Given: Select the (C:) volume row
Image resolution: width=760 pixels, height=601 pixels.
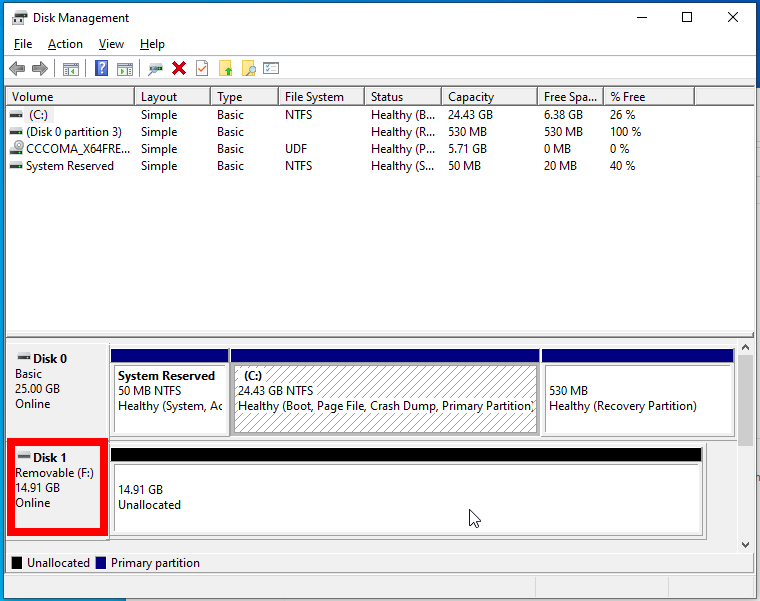Looking at the screenshot, I should (351, 115).
